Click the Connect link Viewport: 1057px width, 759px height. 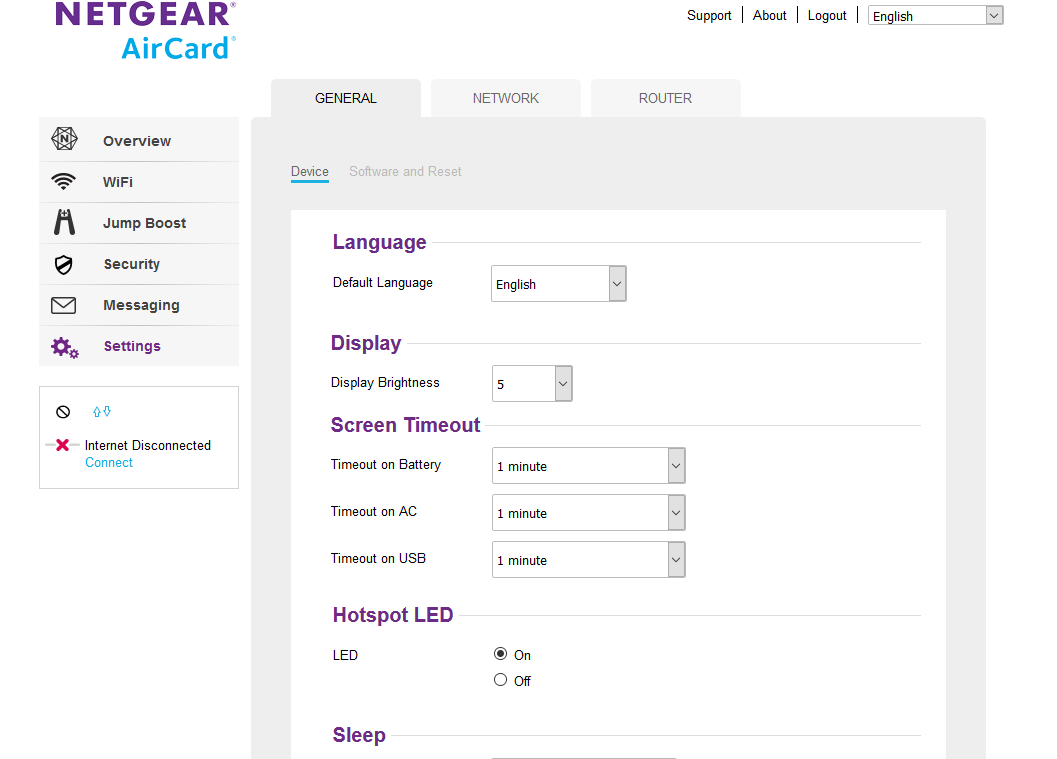tap(109, 462)
